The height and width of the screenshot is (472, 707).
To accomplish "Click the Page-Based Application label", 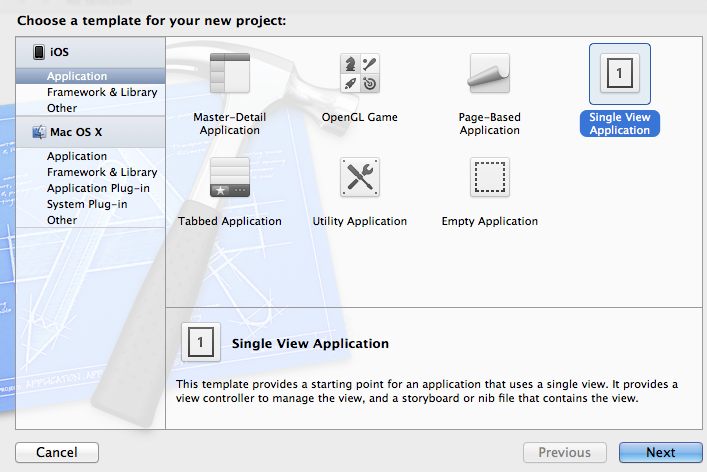I will tap(490, 124).
